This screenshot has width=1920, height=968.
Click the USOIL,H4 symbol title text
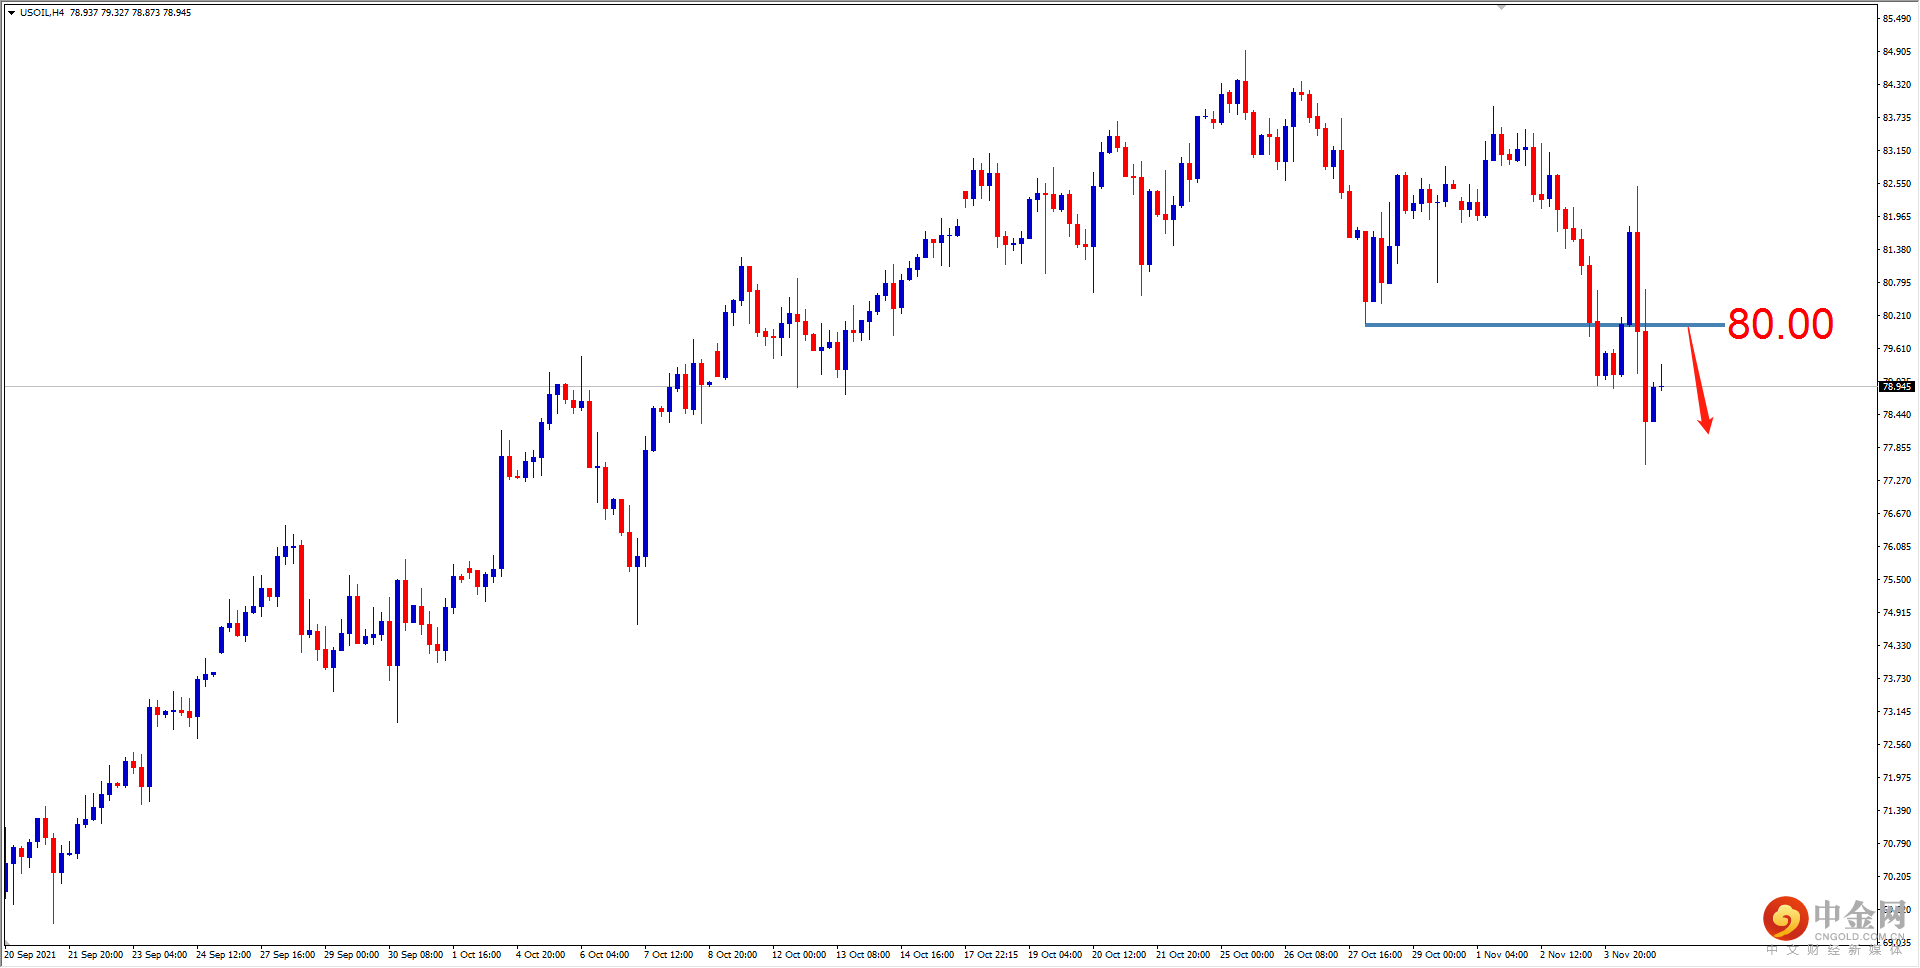[x=40, y=13]
